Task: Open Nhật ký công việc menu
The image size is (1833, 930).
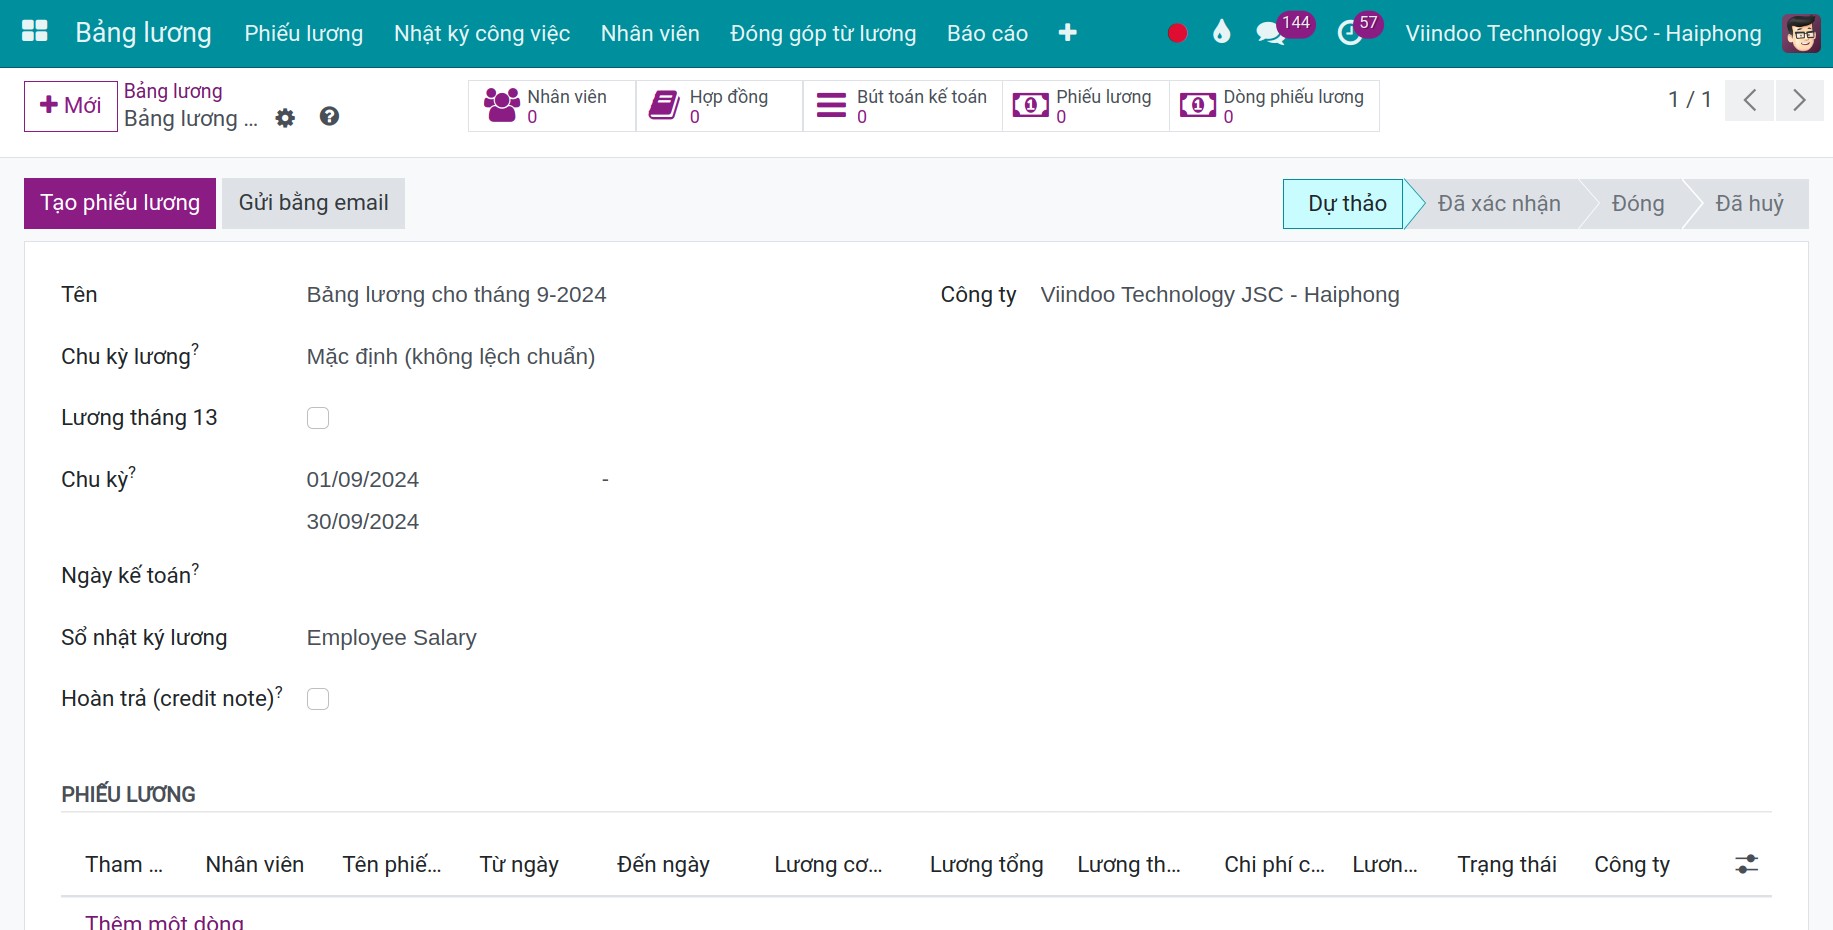Action: click(482, 33)
